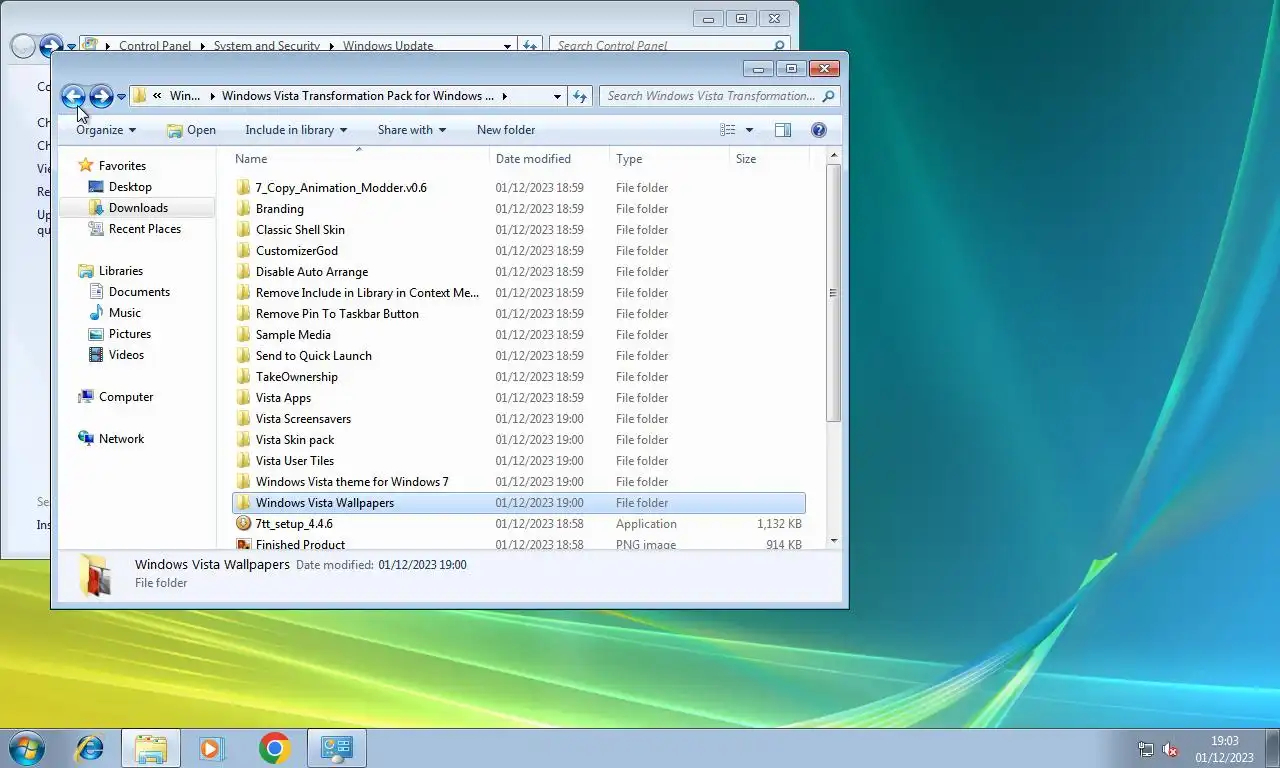Open Google Chrome from taskbar

[274, 748]
